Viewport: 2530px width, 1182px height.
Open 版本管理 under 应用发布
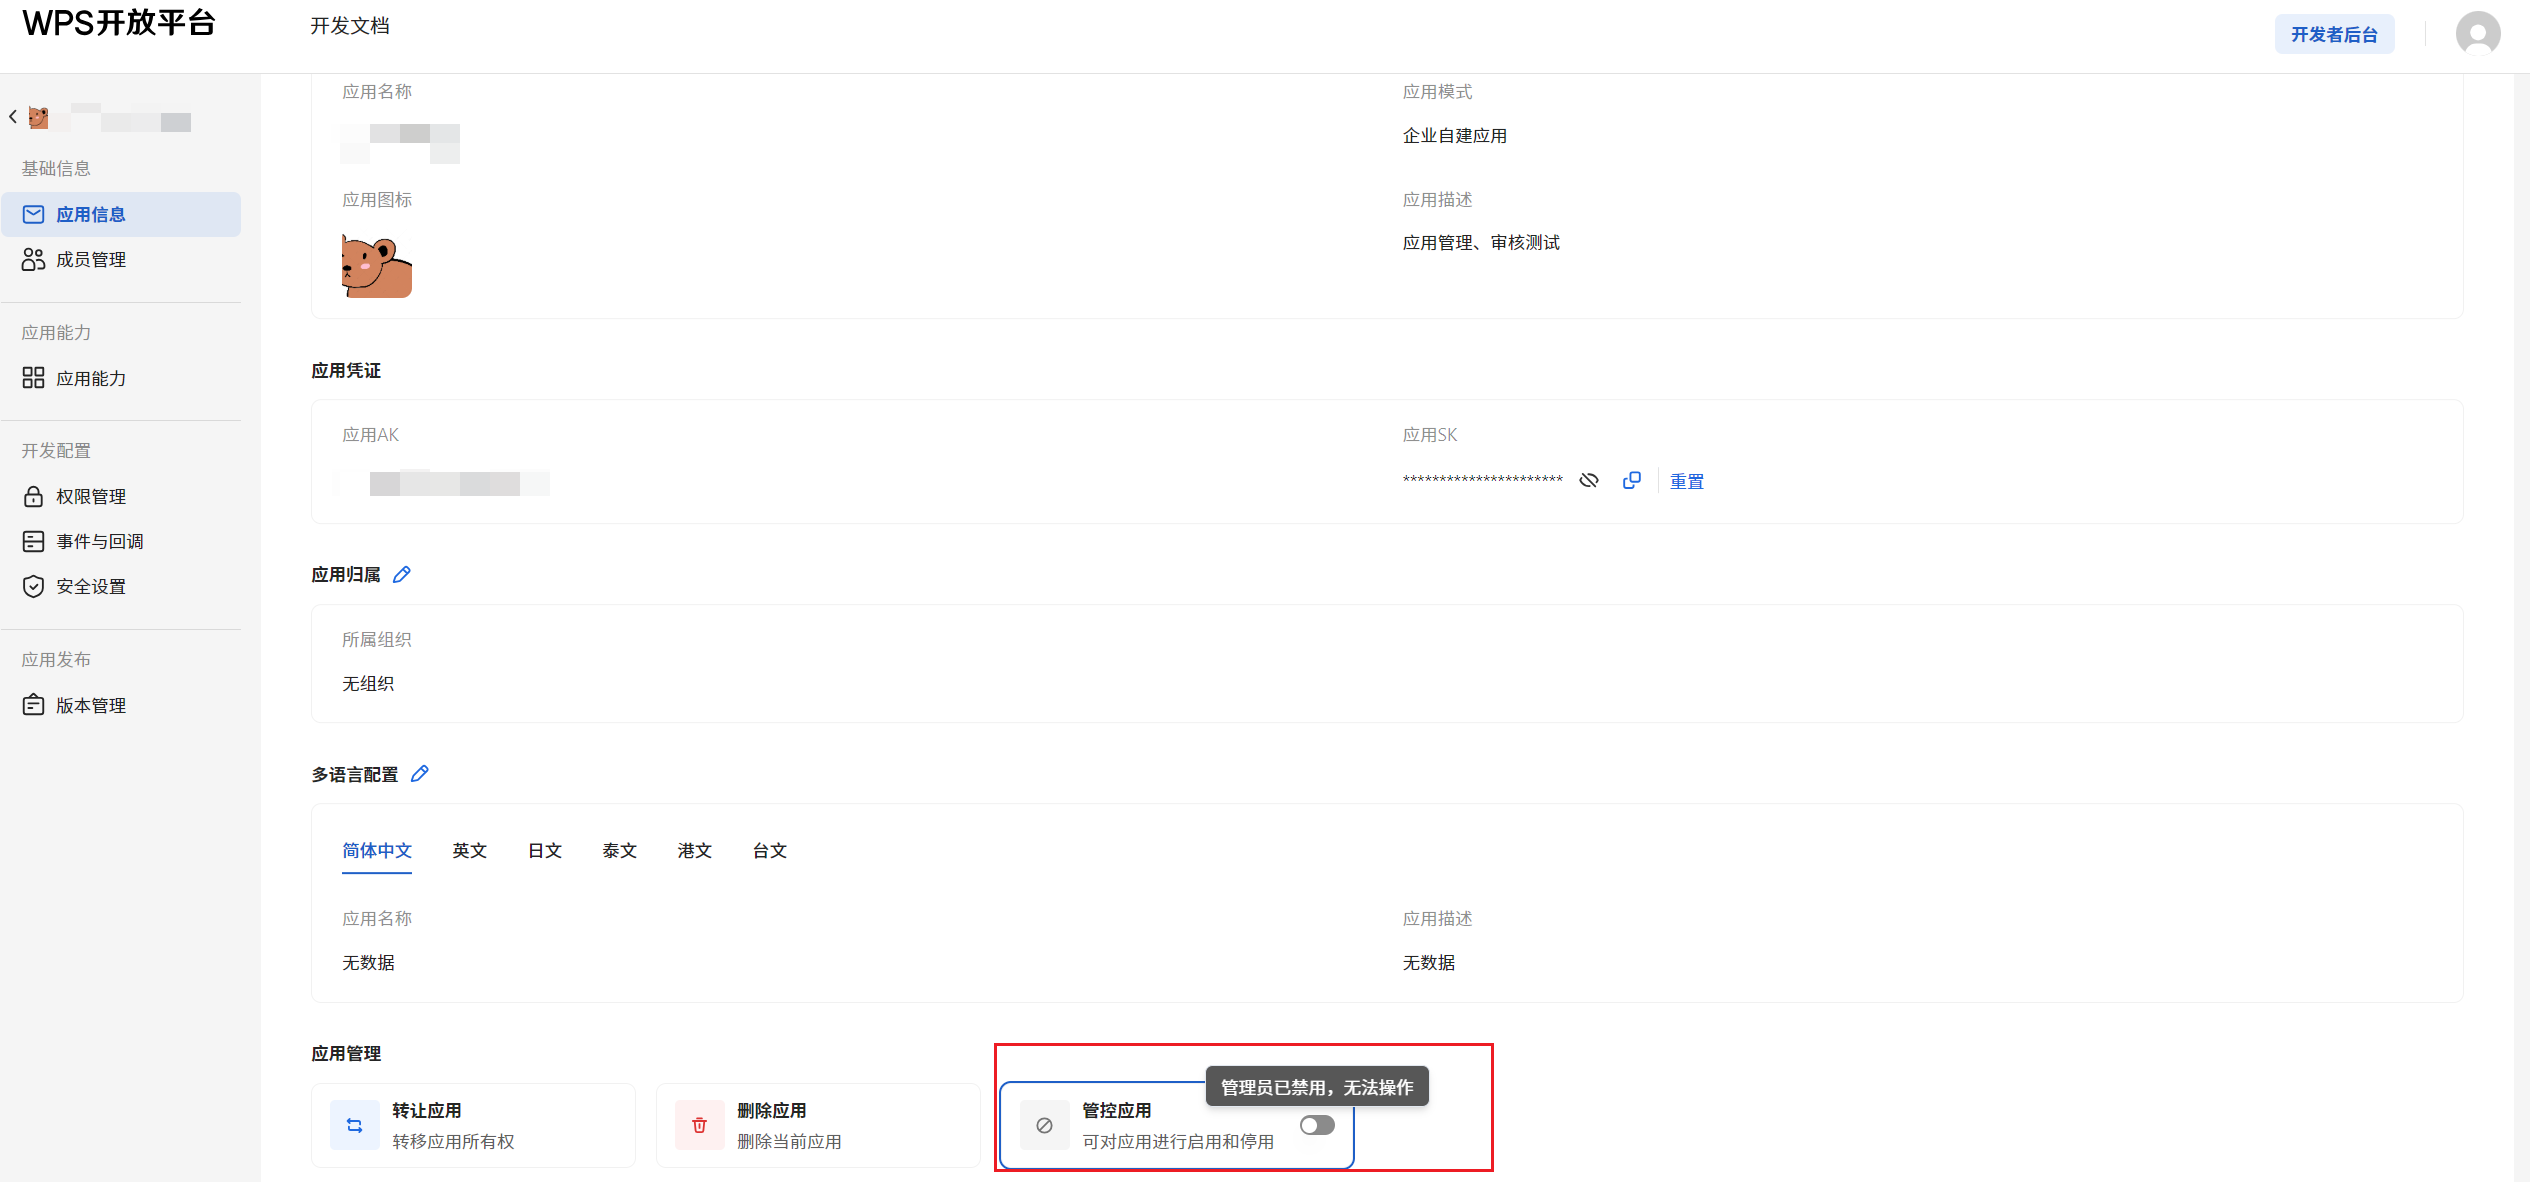point(90,704)
